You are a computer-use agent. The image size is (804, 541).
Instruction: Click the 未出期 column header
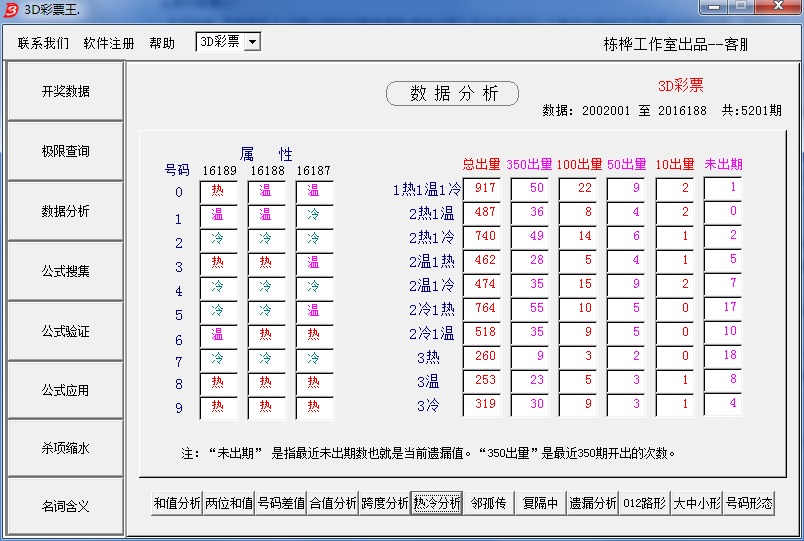[x=723, y=165]
